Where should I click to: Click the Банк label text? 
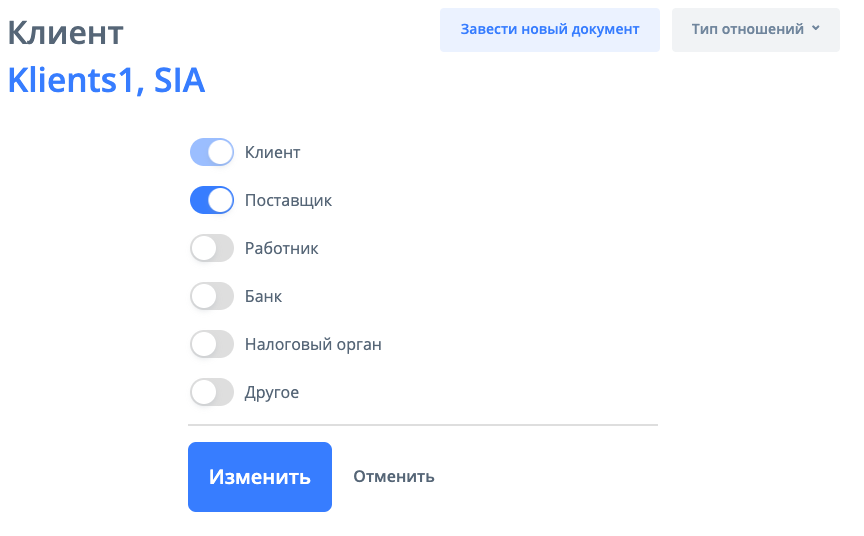click(x=263, y=297)
